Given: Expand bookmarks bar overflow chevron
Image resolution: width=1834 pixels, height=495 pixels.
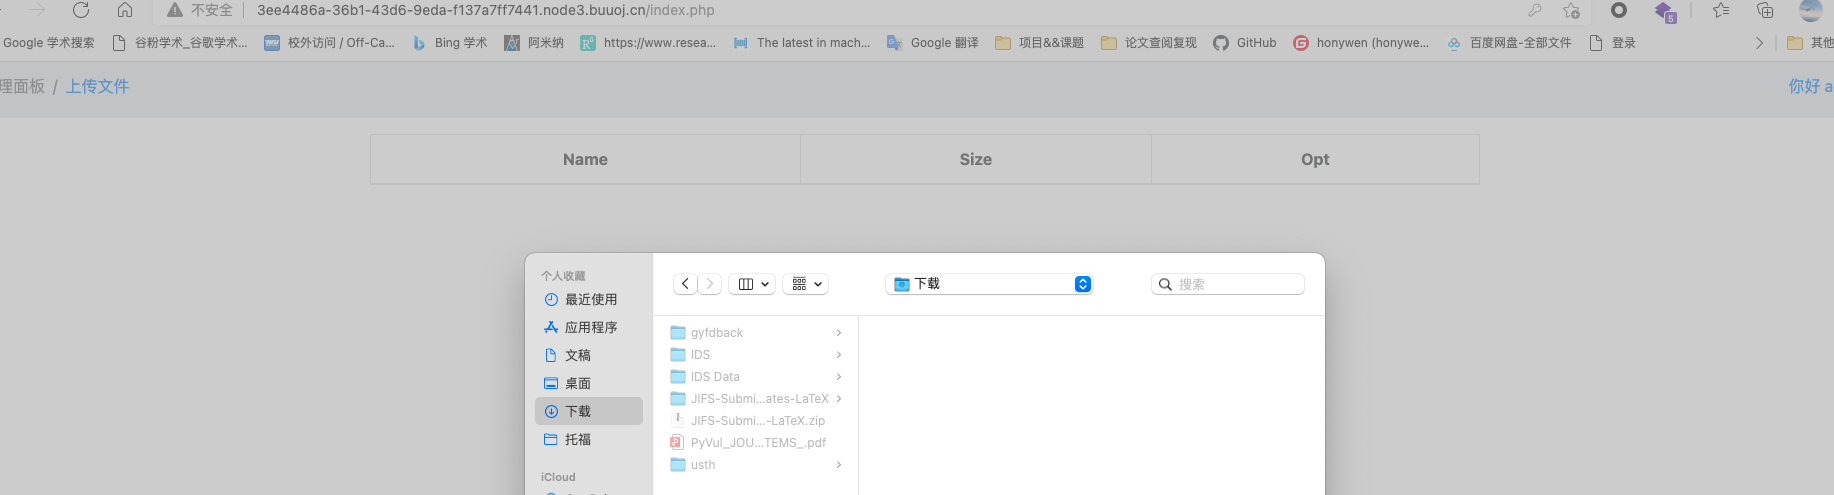Looking at the screenshot, I should tap(1759, 43).
